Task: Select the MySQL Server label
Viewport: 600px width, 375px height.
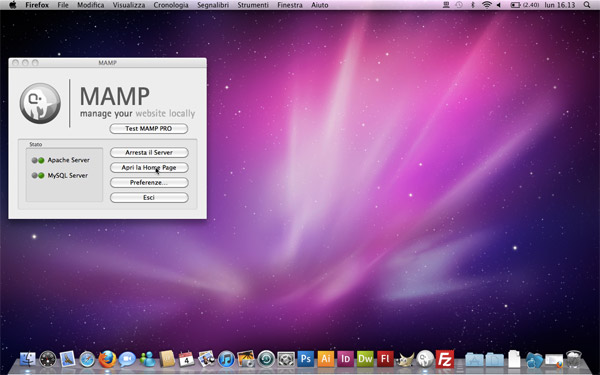Action: point(68,175)
